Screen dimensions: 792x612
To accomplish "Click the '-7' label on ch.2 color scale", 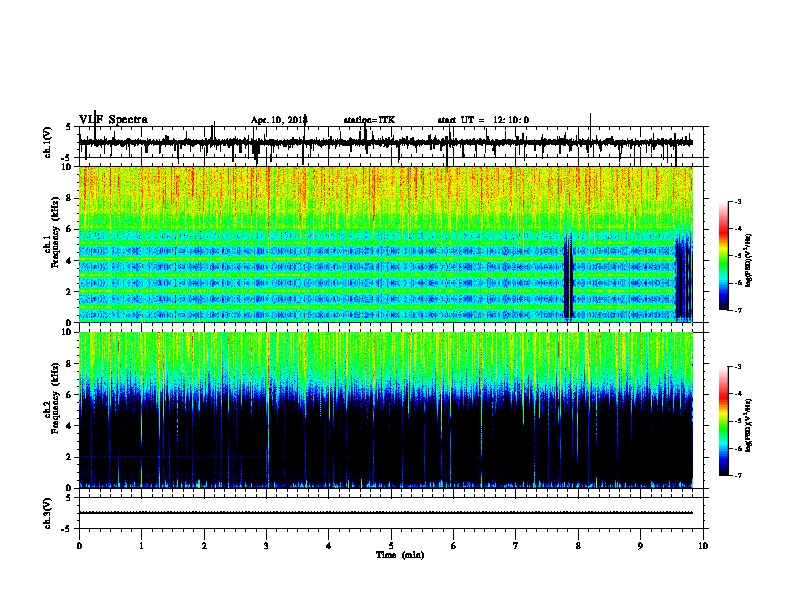I will (737, 475).
